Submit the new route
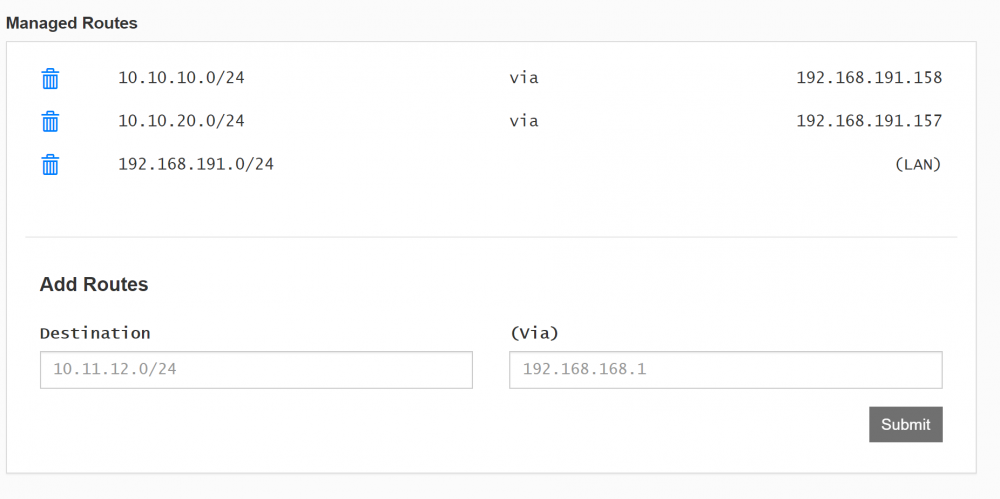Viewport: 1000px width, 499px height. point(906,424)
